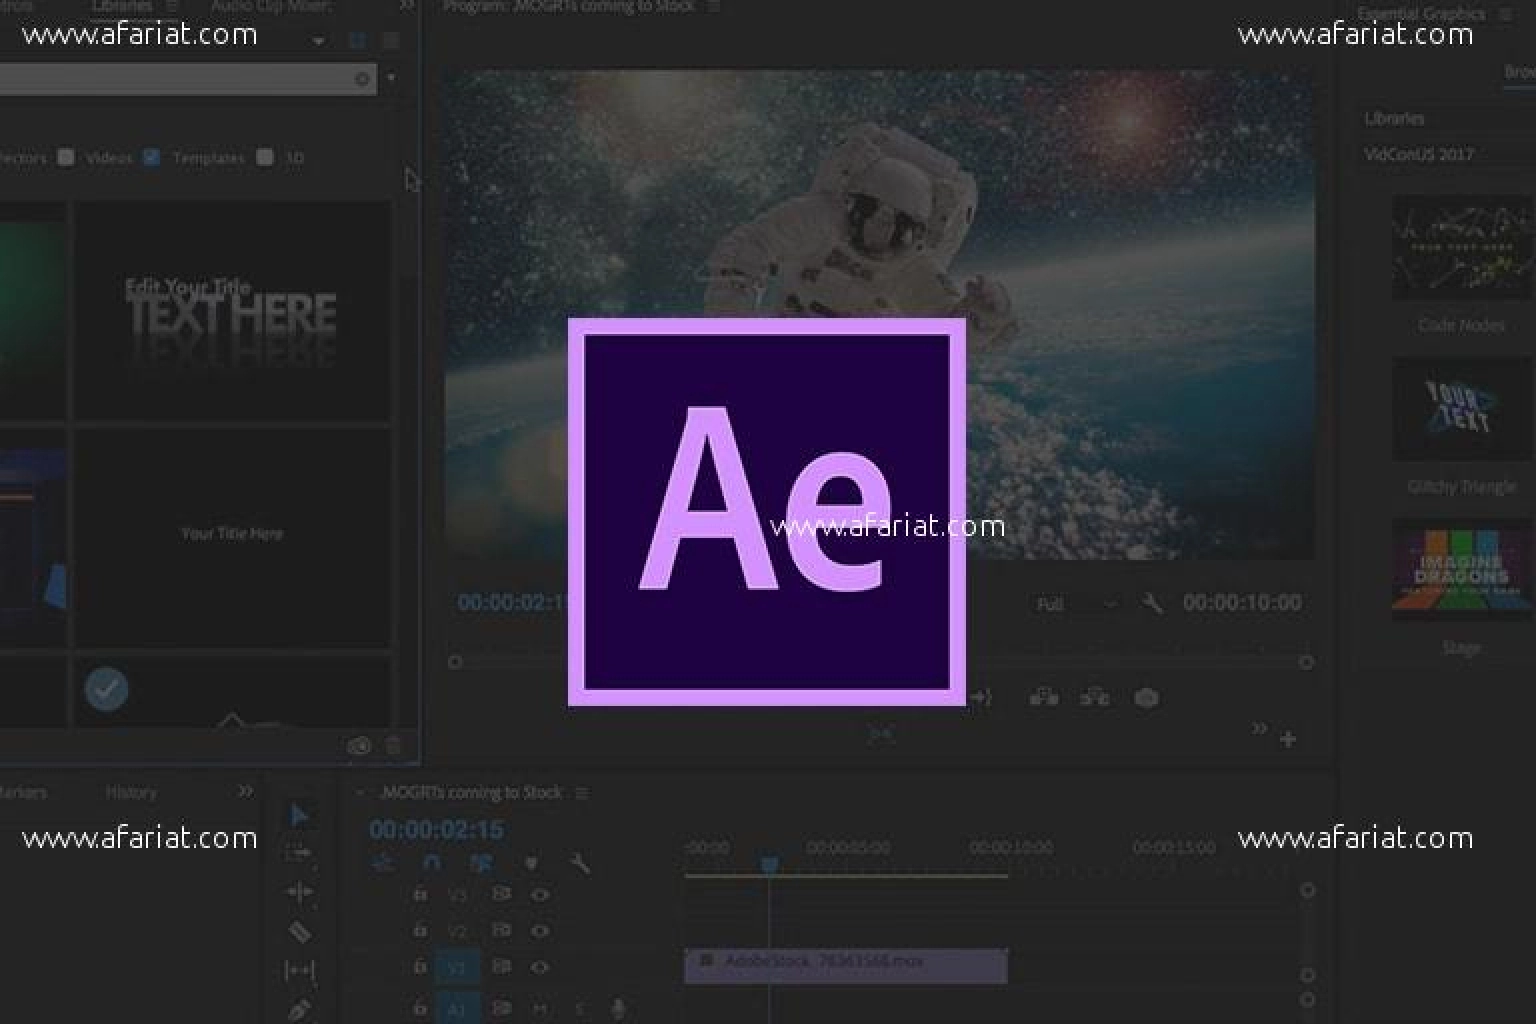Select the AdobeStock_76361566.mov clip
The height and width of the screenshot is (1024, 1536).
[x=846, y=966]
